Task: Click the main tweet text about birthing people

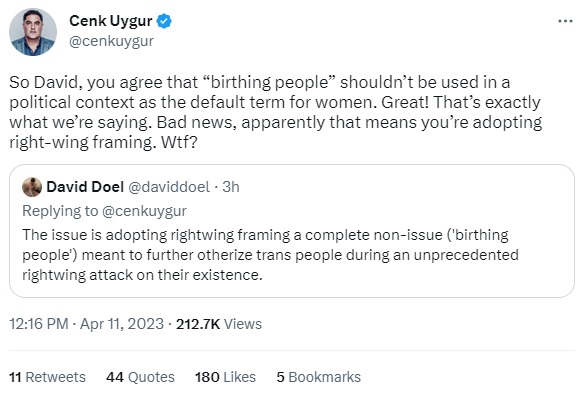Action: pyautogui.click(x=276, y=112)
